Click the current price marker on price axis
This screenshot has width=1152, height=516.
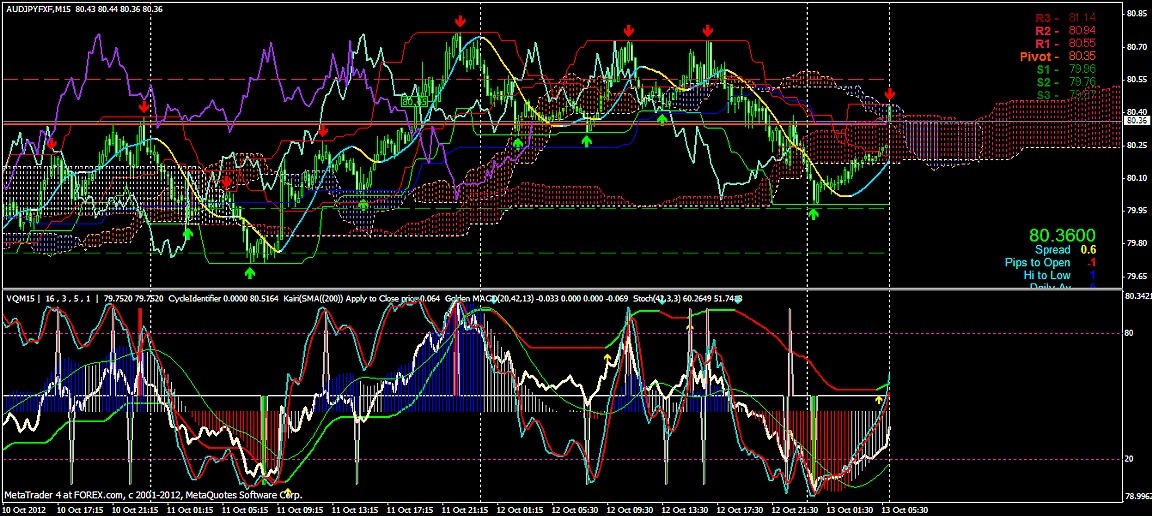[1135, 121]
